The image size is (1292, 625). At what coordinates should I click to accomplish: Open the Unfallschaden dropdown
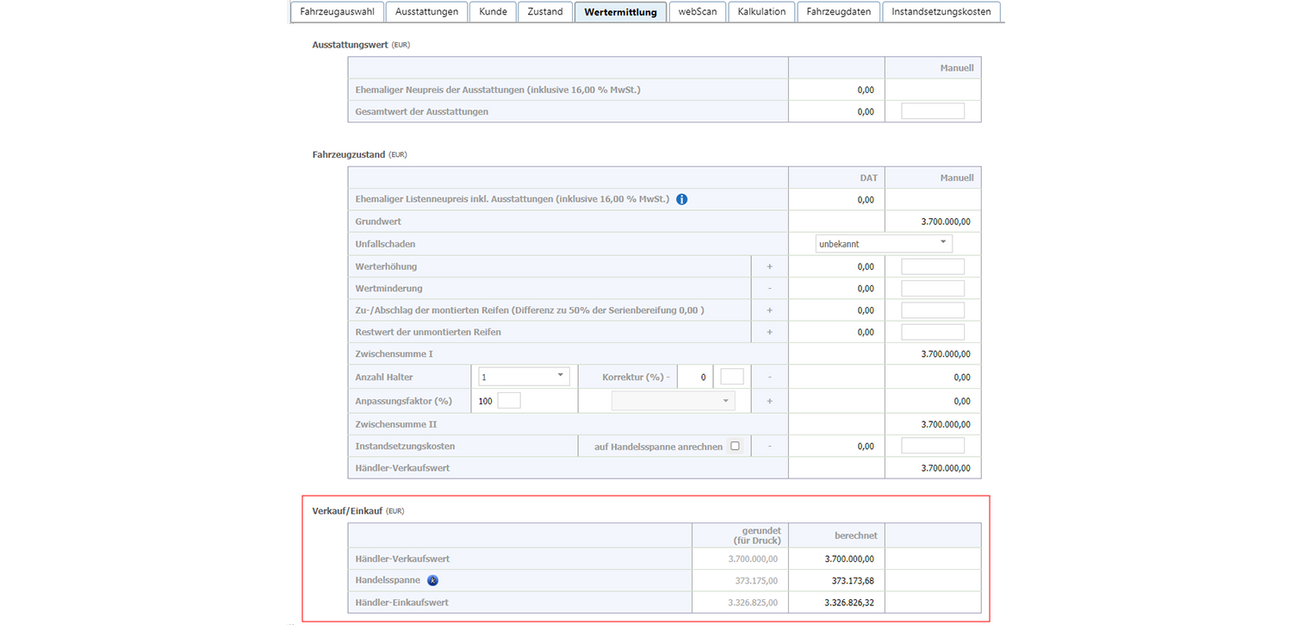tap(883, 244)
